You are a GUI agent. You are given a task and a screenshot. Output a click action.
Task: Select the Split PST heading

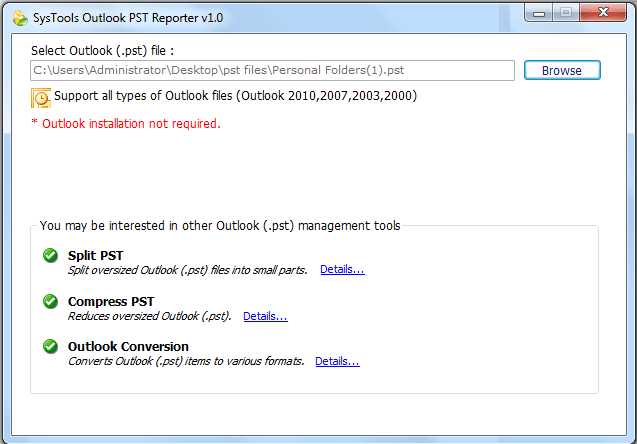pos(95,256)
